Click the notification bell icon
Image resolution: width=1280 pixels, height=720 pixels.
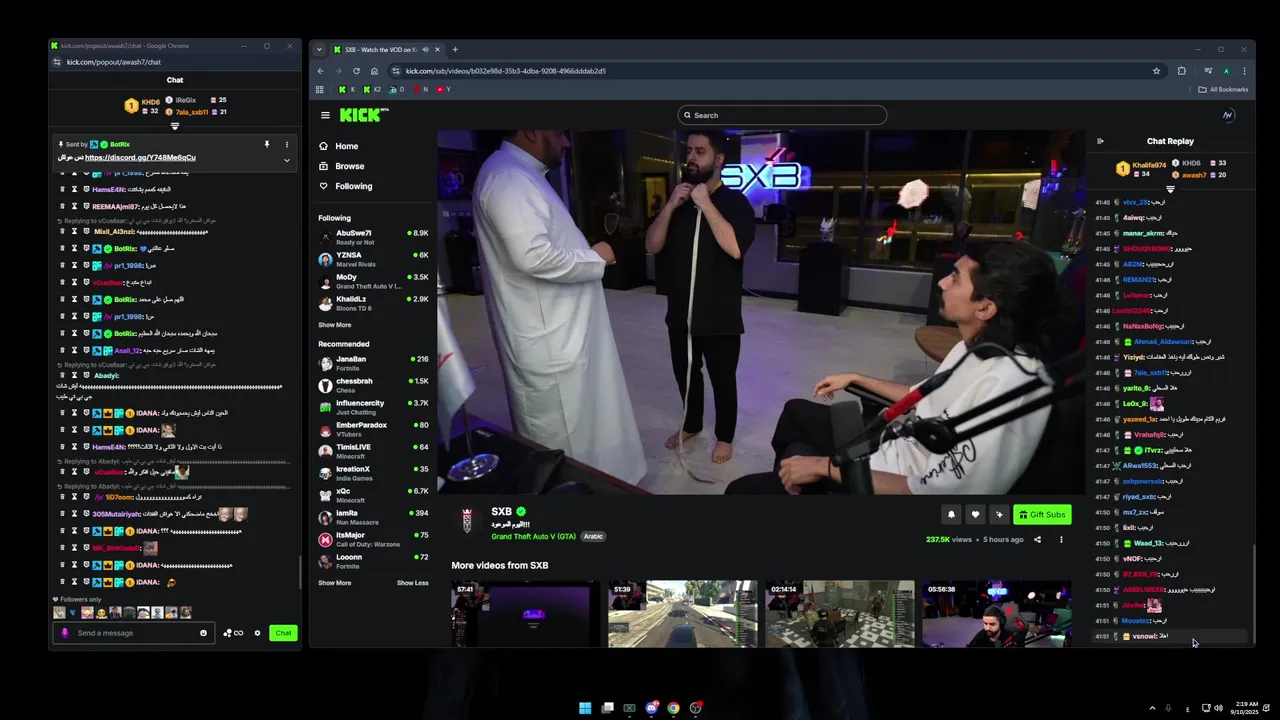(951, 514)
